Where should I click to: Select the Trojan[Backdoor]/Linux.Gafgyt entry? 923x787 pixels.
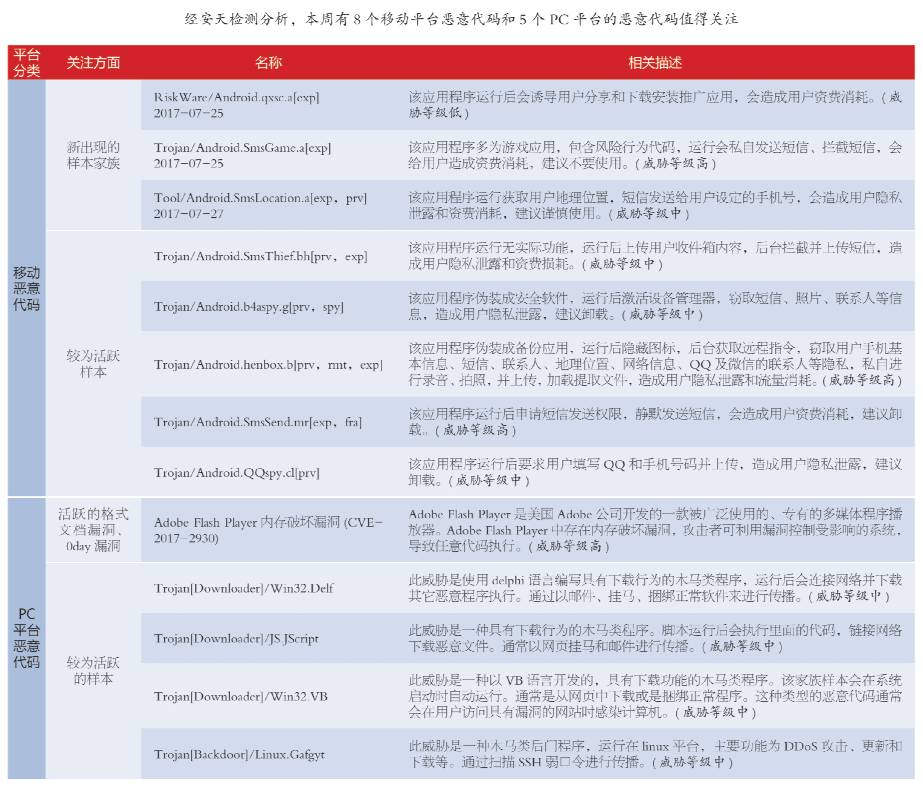[x=240, y=752]
